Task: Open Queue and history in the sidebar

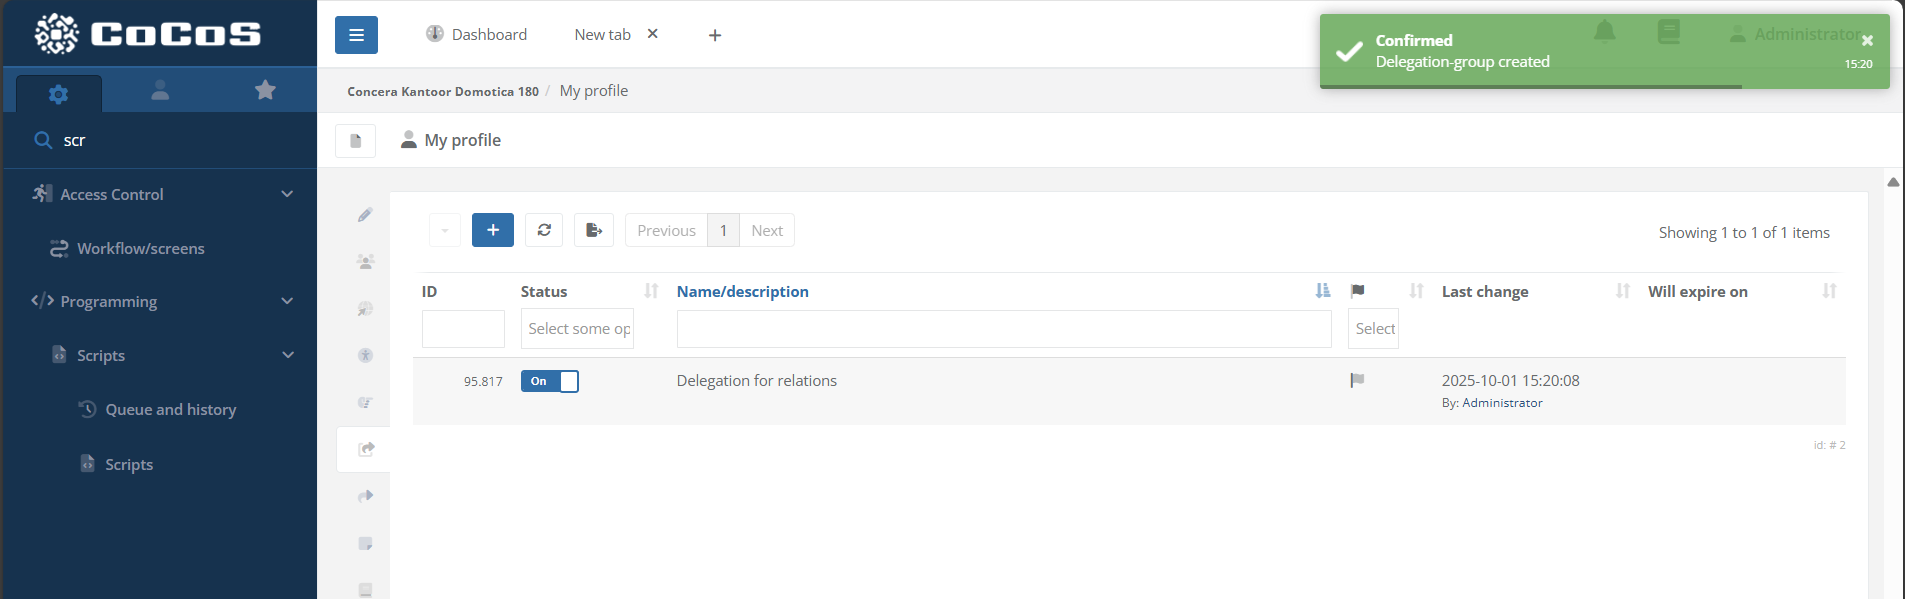Action: pyautogui.click(x=170, y=409)
